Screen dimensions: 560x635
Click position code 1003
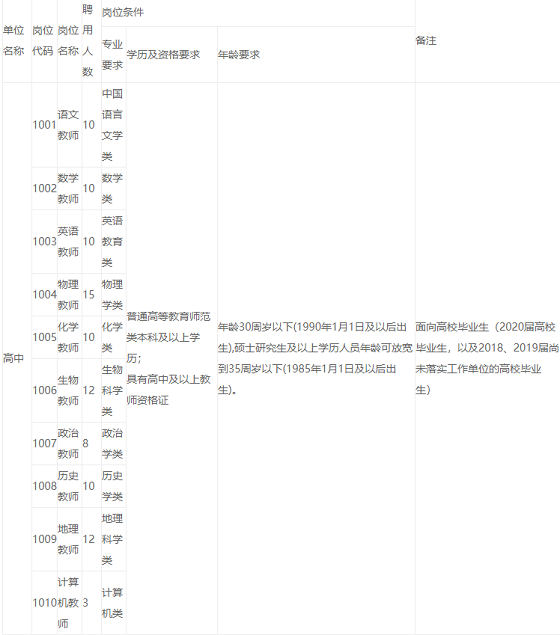[x=44, y=241]
